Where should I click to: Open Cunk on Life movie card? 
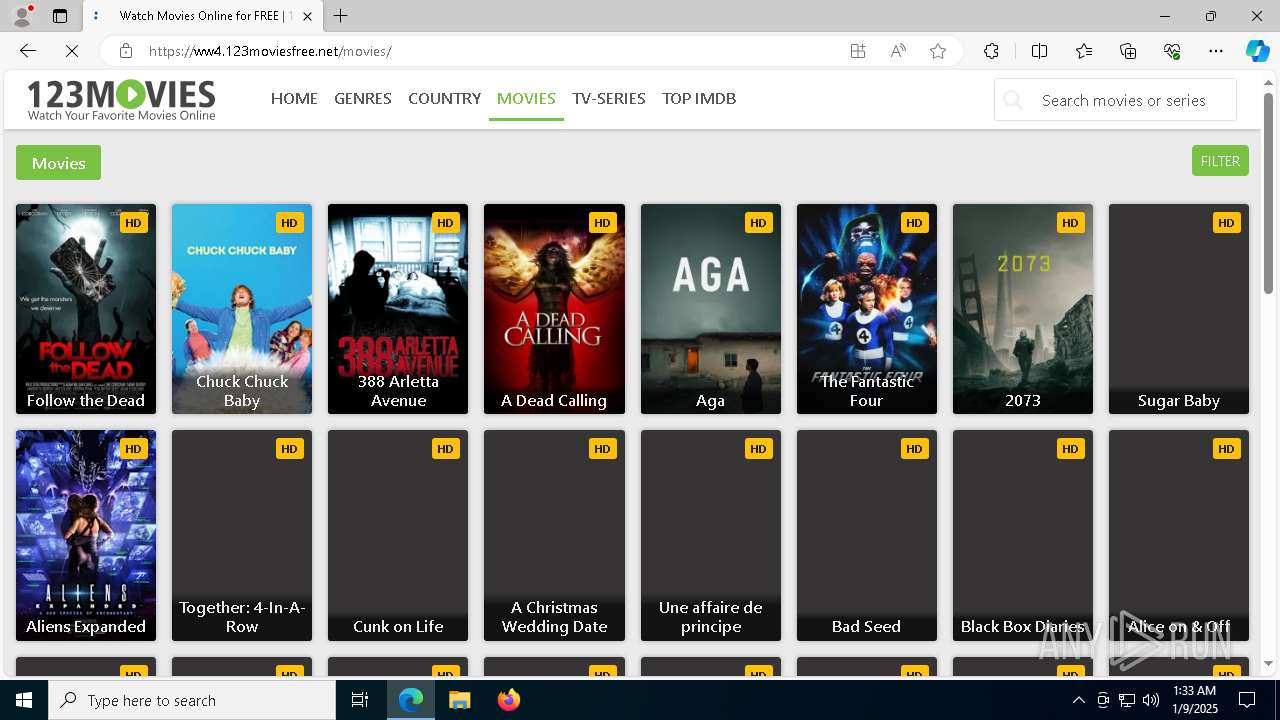pos(398,535)
